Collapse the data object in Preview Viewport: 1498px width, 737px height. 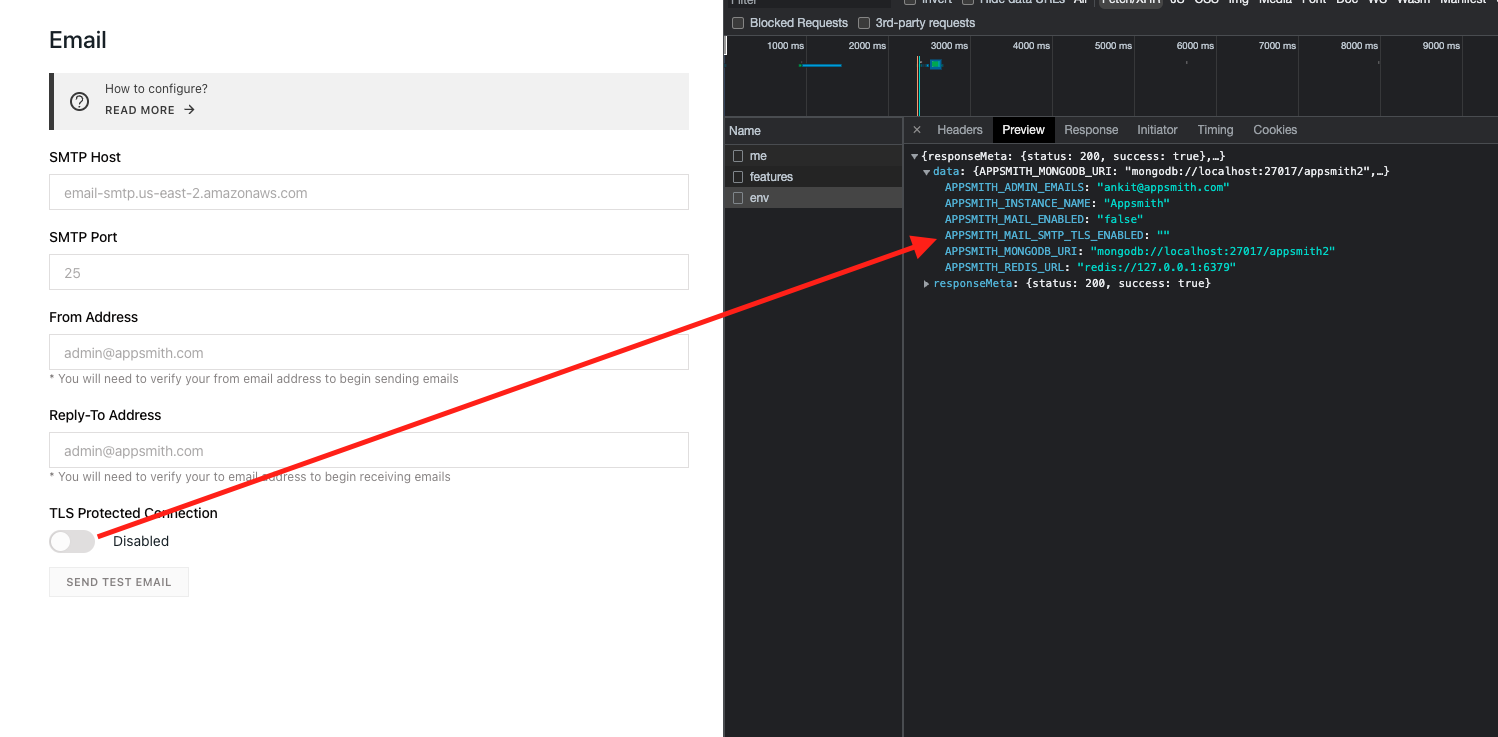(x=926, y=171)
